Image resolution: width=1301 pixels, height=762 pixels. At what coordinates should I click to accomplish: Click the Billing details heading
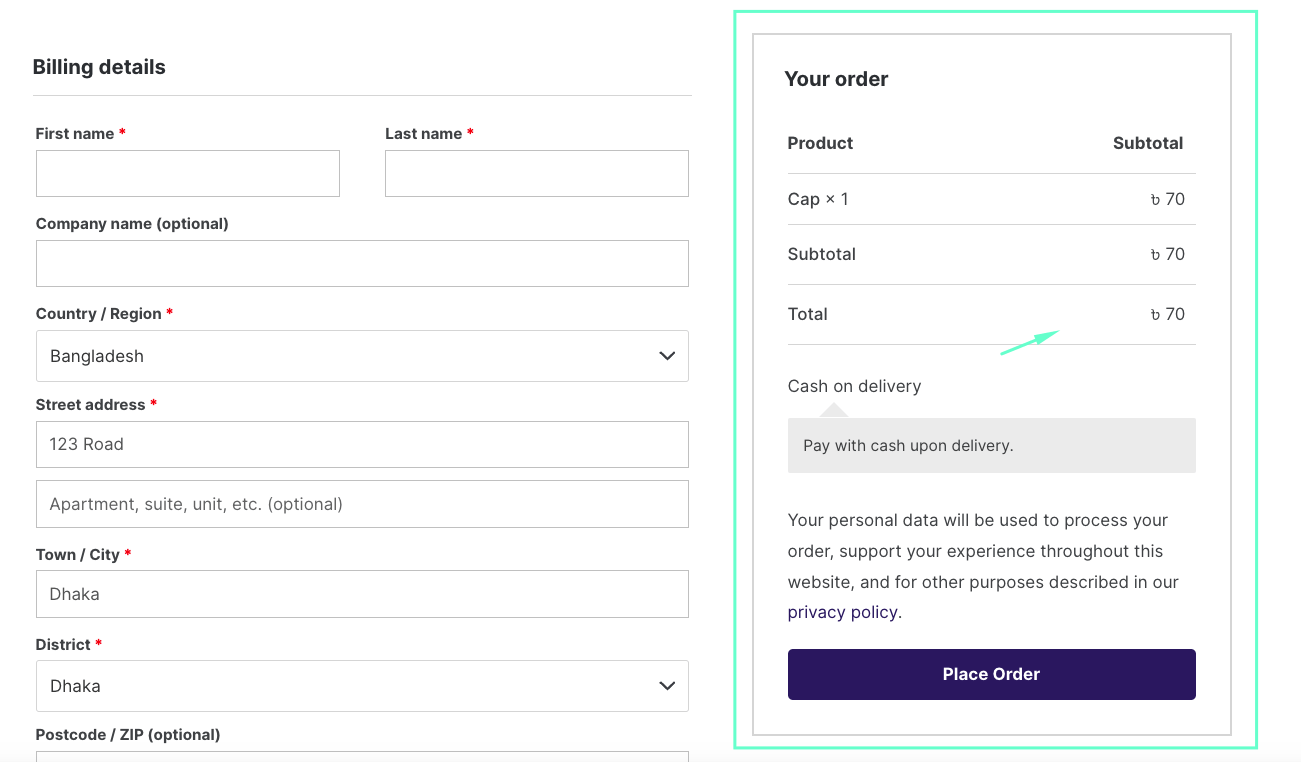tap(99, 66)
